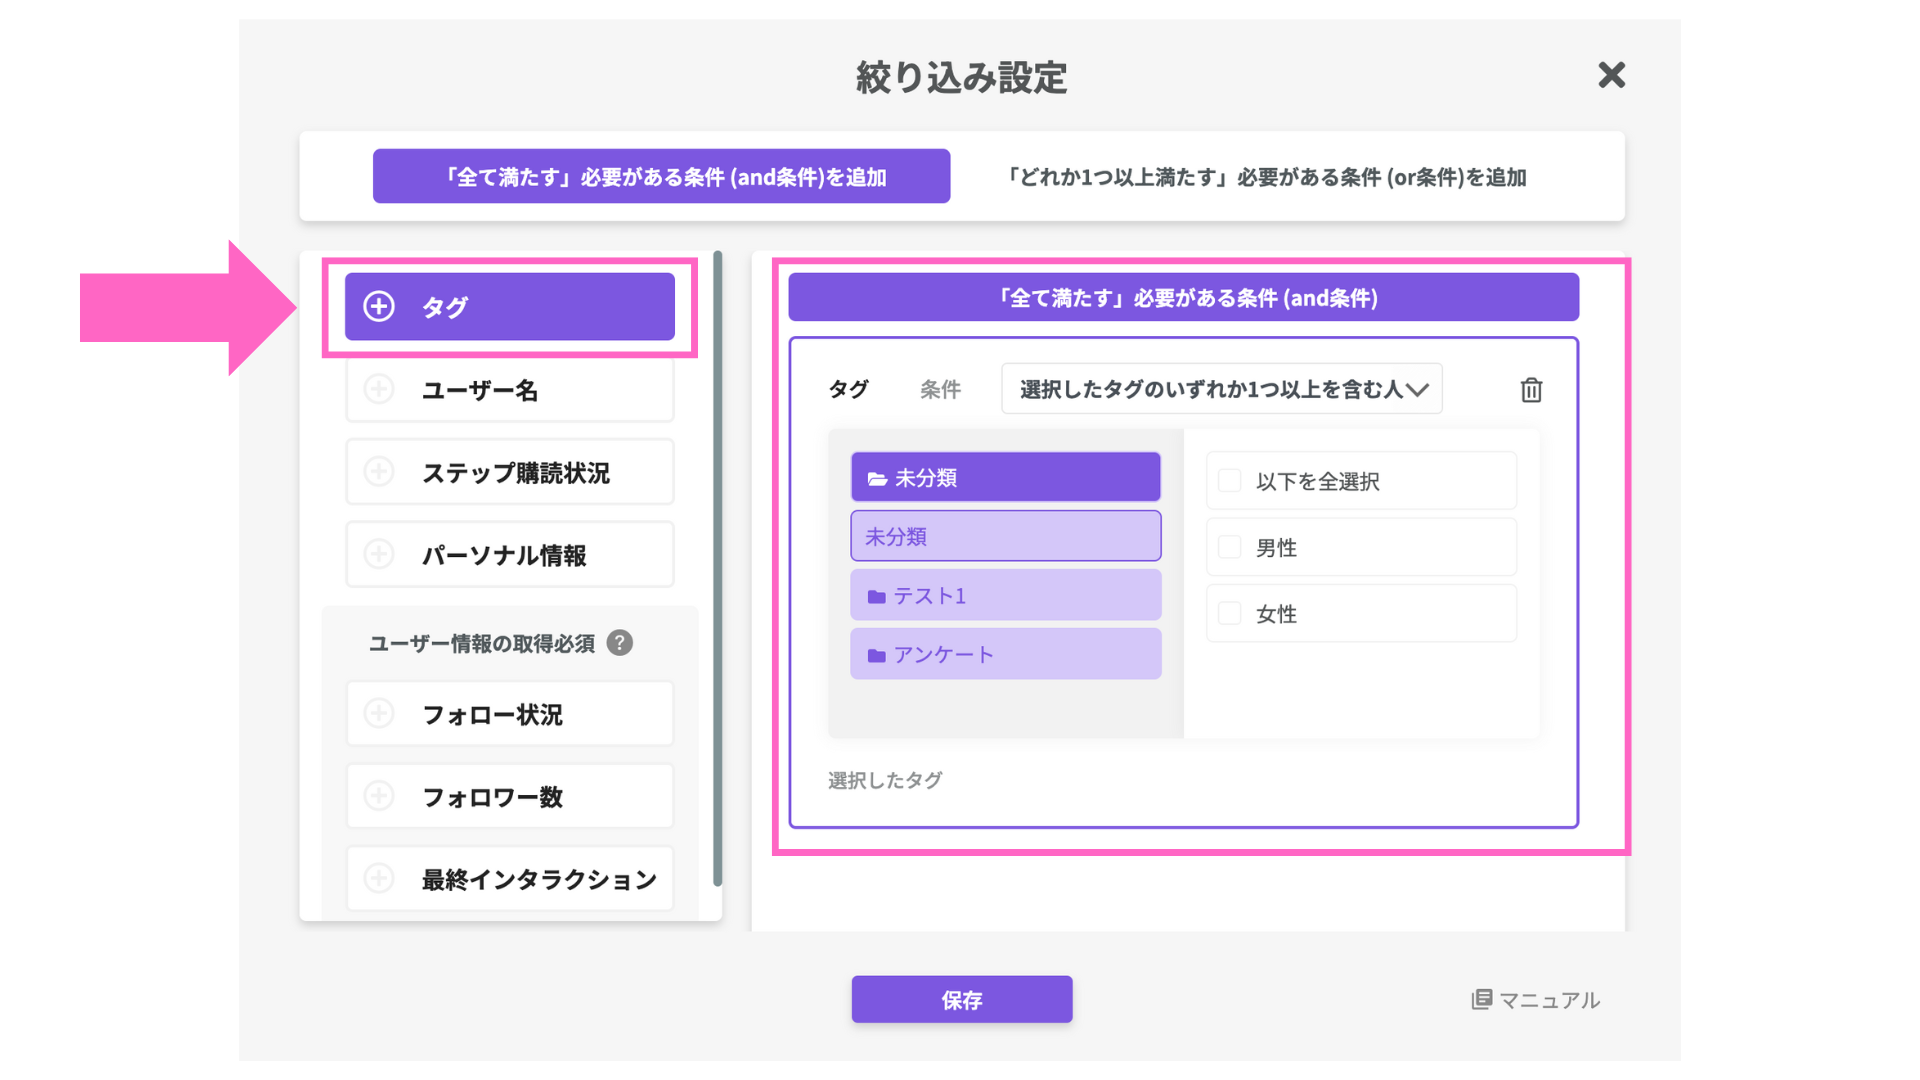Click the manual book icon at bottom
The width and height of the screenshot is (1920, 1080).
point(1481,999)
